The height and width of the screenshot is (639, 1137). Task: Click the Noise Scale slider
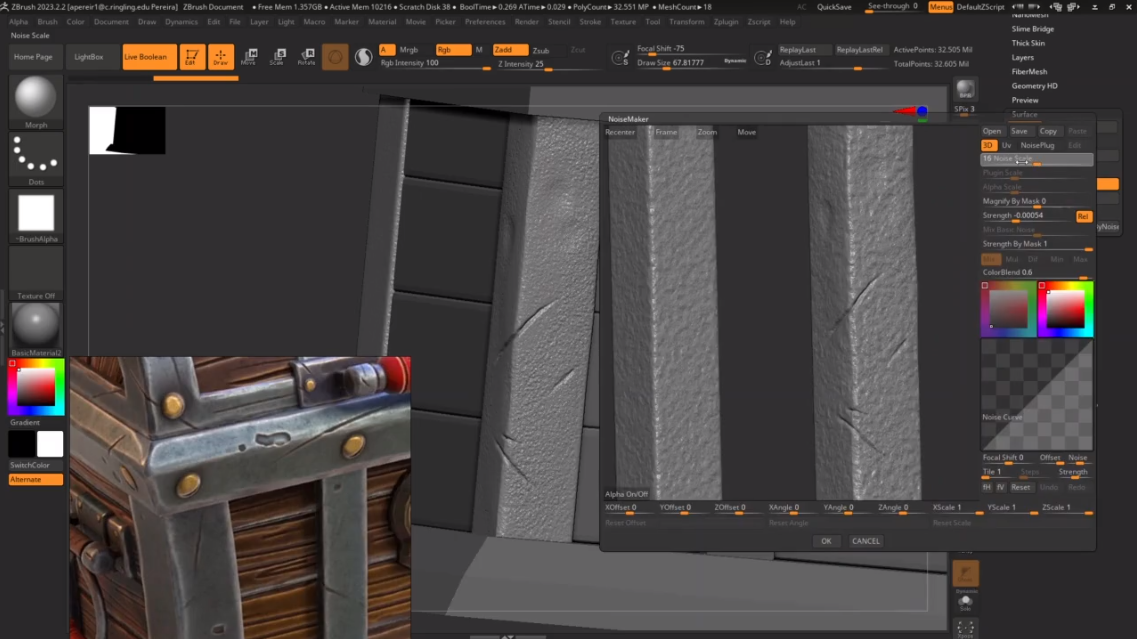[x=1037, y=159]
